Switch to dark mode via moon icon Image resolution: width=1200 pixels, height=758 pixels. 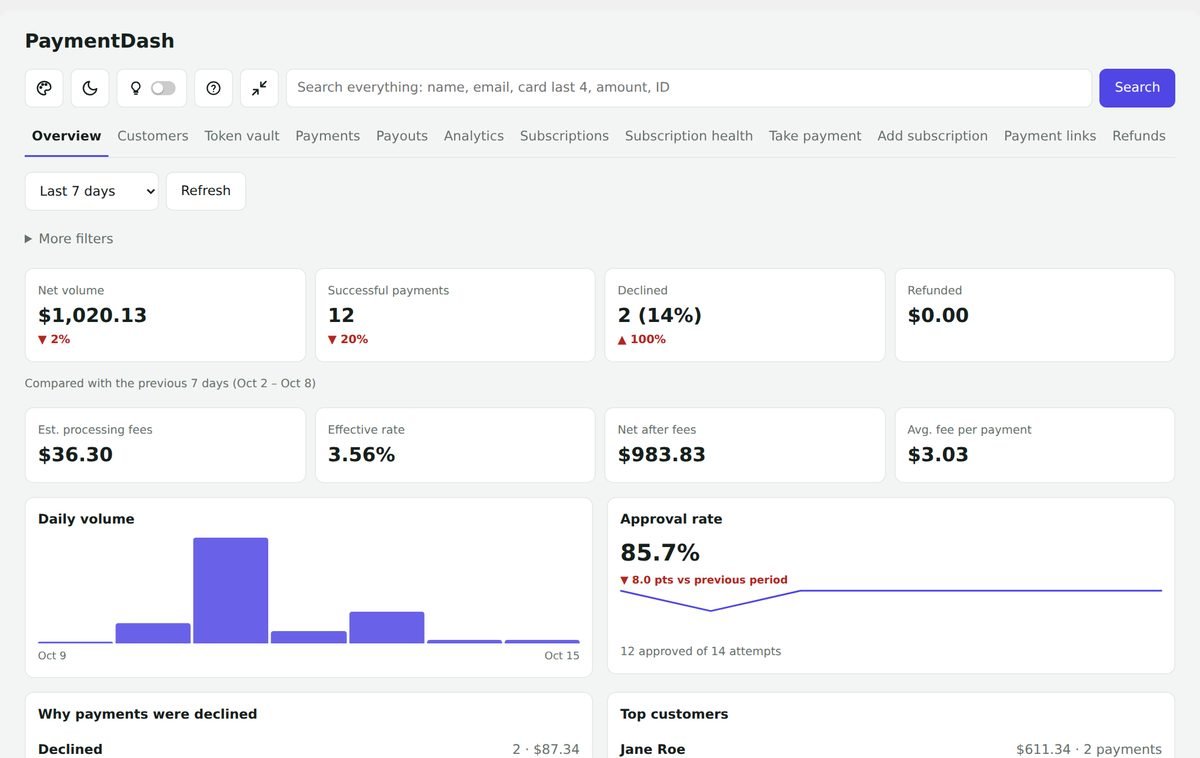pyautogui.click(x=90, y=88)
